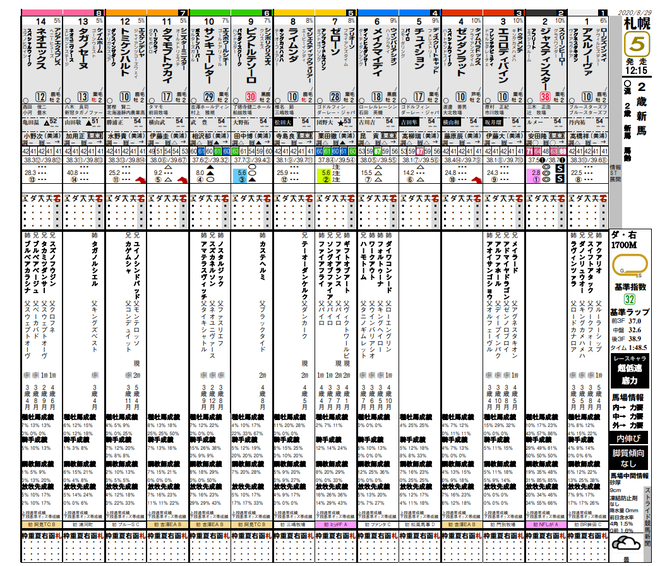Click the レースキャラ 超低速 box
The height and width of the screenshot is (566, 660).
pyautogui.click(x=630, y=370)
